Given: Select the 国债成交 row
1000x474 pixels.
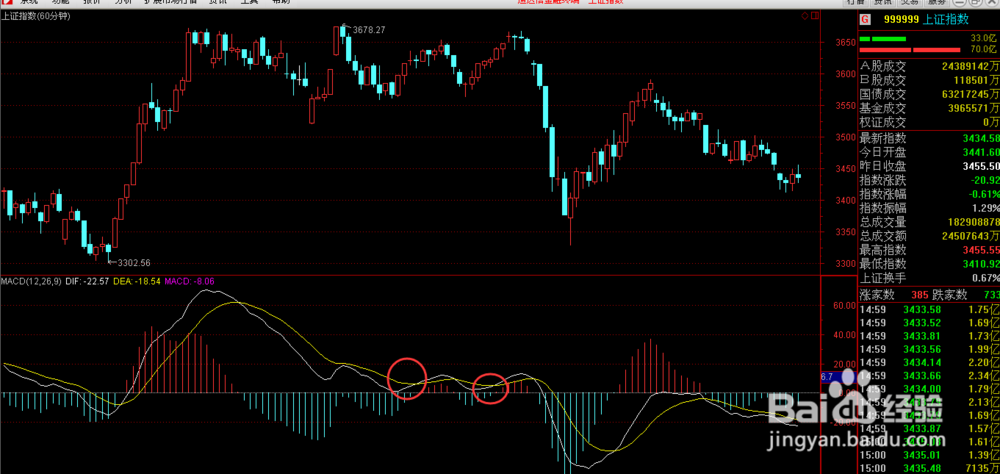Looking at the screenshot, I should pos(929,94).
